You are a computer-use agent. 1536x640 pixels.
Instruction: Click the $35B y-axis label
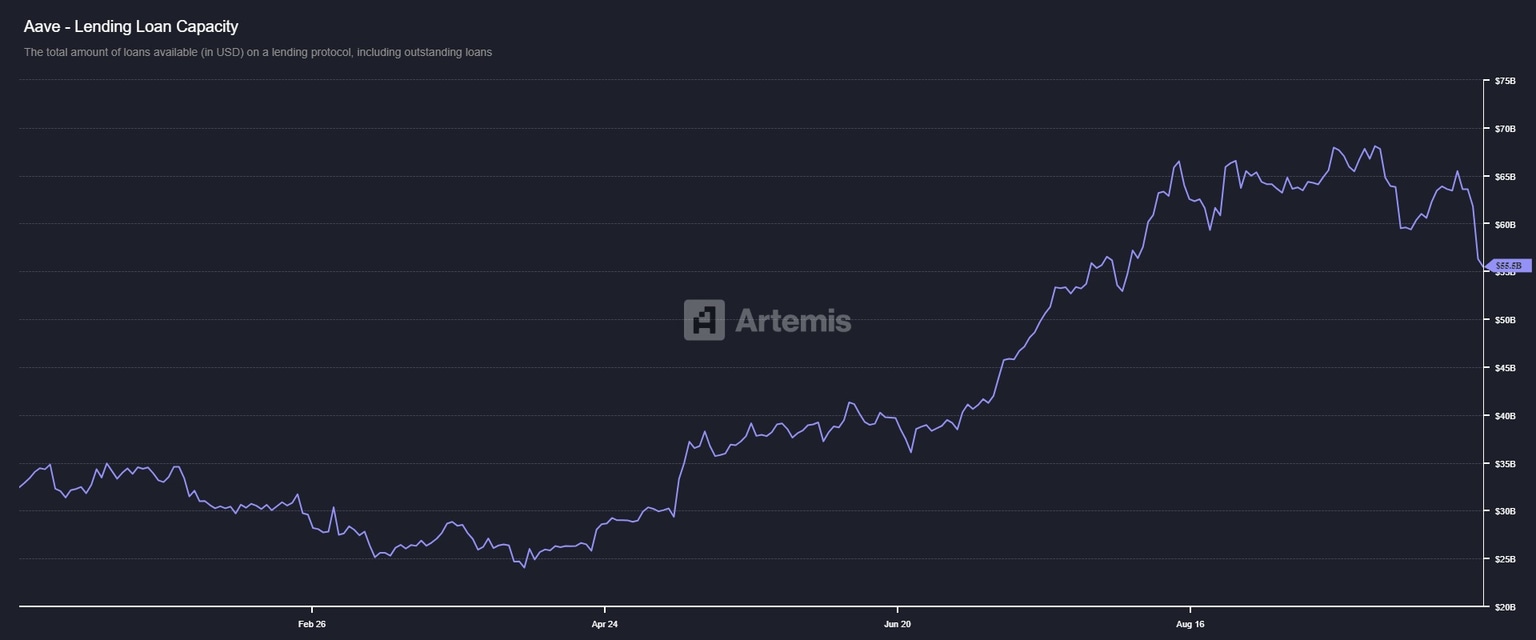pyautogui.click(x=1505, y=464)
